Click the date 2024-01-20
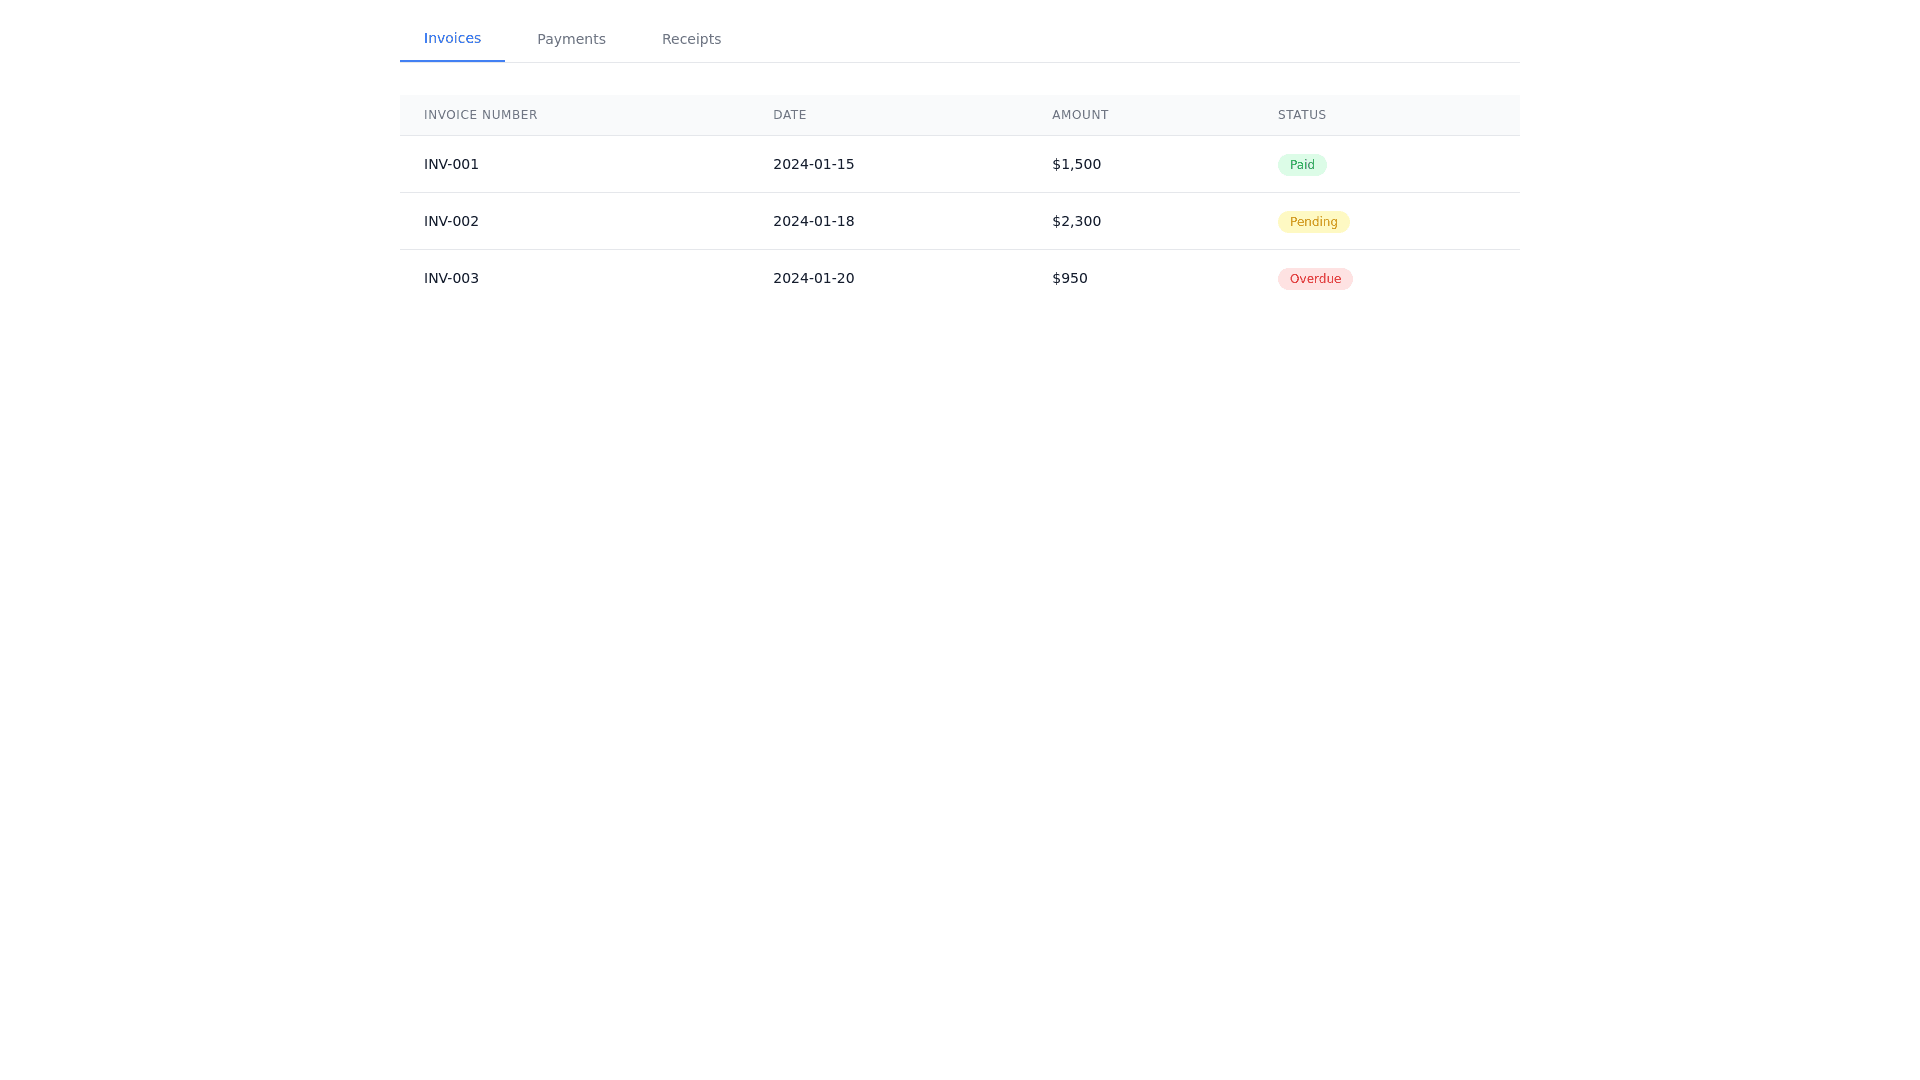Image resolution: width=1920 pixels, height=1080 pixels. pos(813,278)
